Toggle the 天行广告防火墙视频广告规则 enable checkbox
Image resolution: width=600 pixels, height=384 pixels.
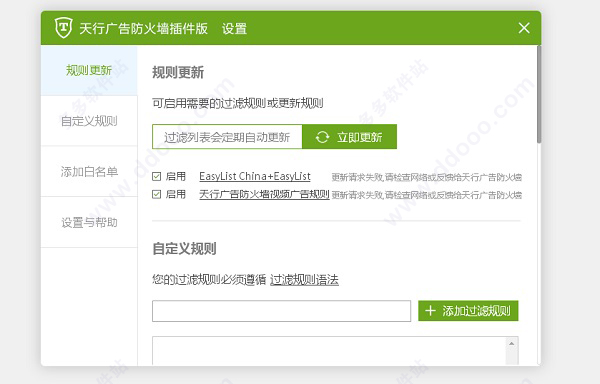coord(157,194)
